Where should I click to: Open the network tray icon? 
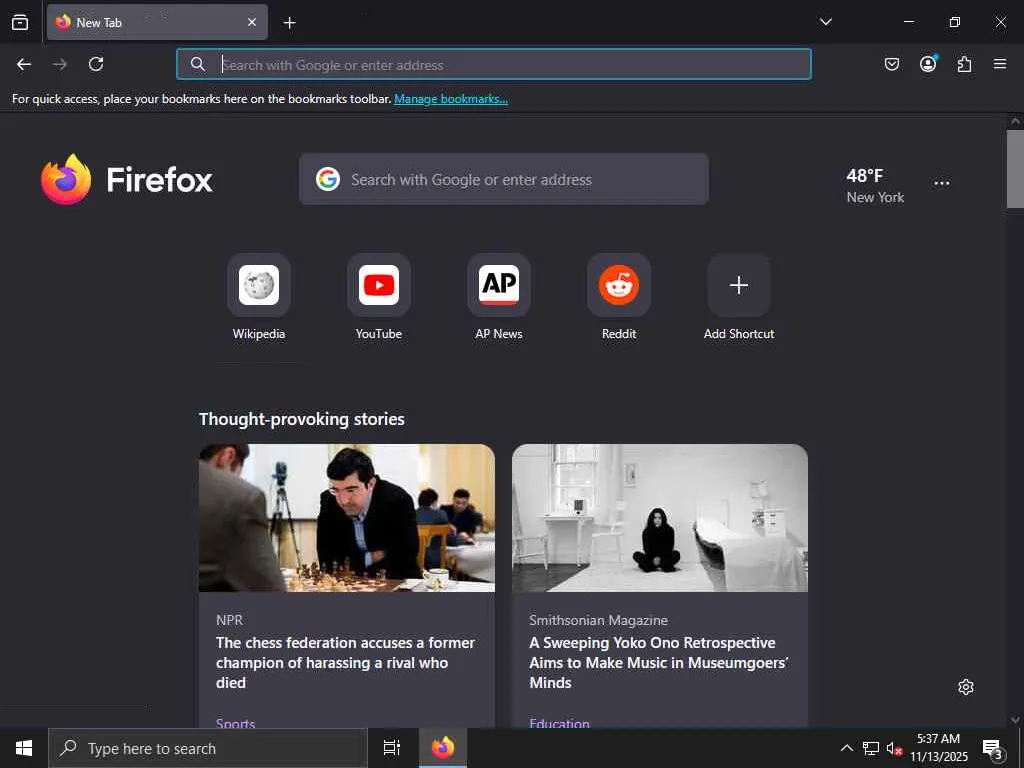(x=871, y=748)
